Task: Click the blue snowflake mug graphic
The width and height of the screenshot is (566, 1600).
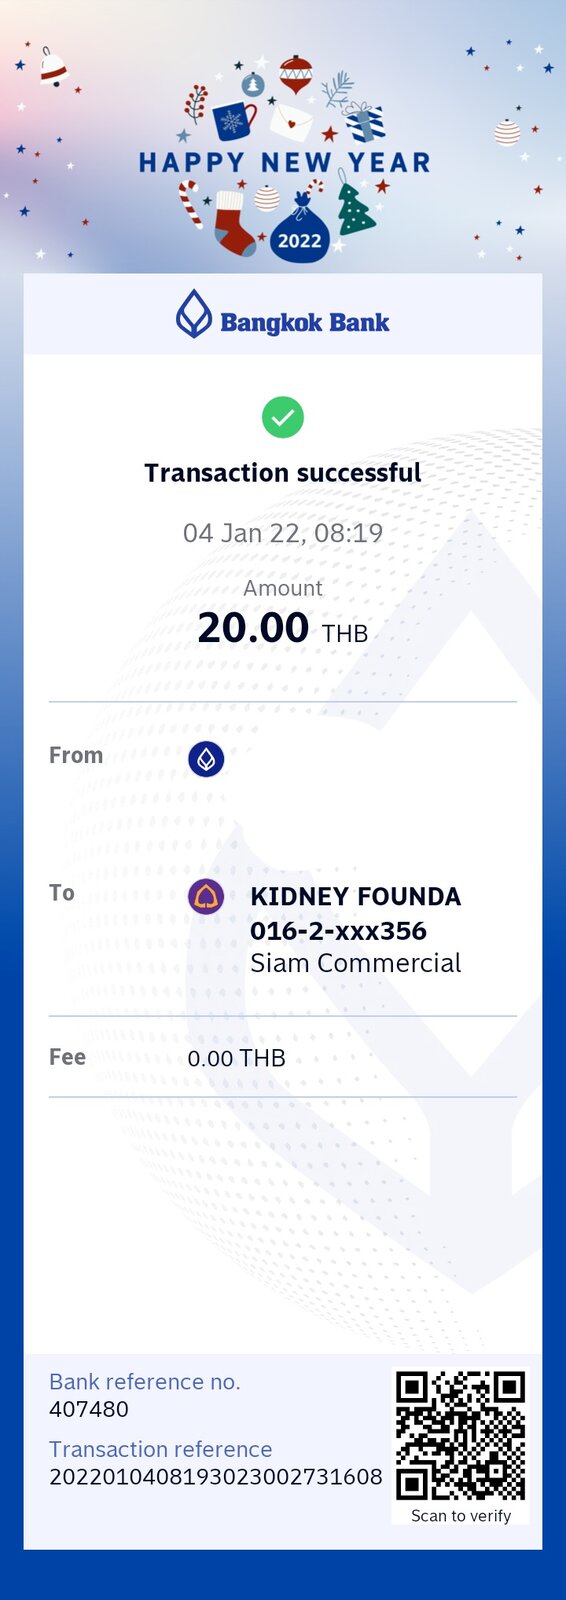Action: coord(234,120)
